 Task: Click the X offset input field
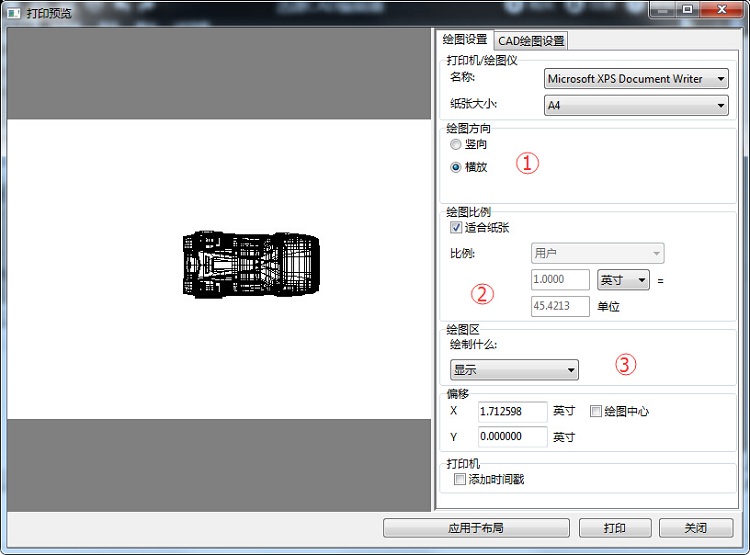click(513, 411)
